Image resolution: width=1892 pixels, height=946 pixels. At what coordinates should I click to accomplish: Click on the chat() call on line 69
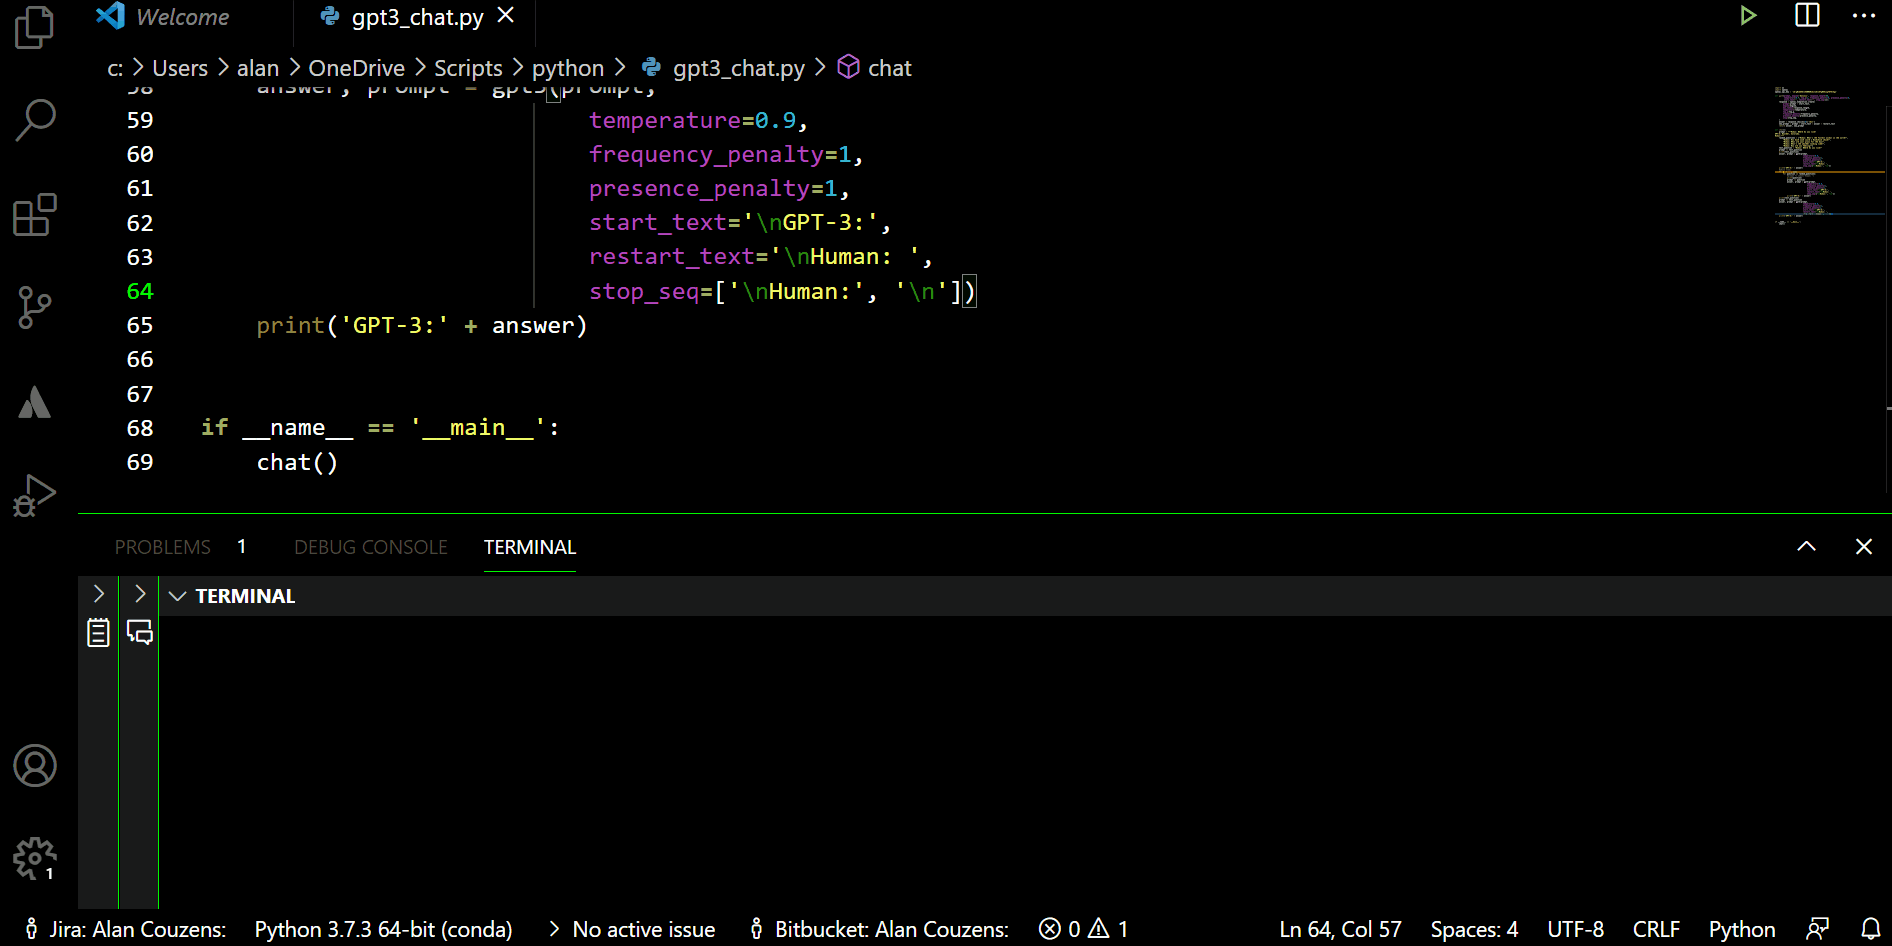pyautogui.click(x=297, y=462)
